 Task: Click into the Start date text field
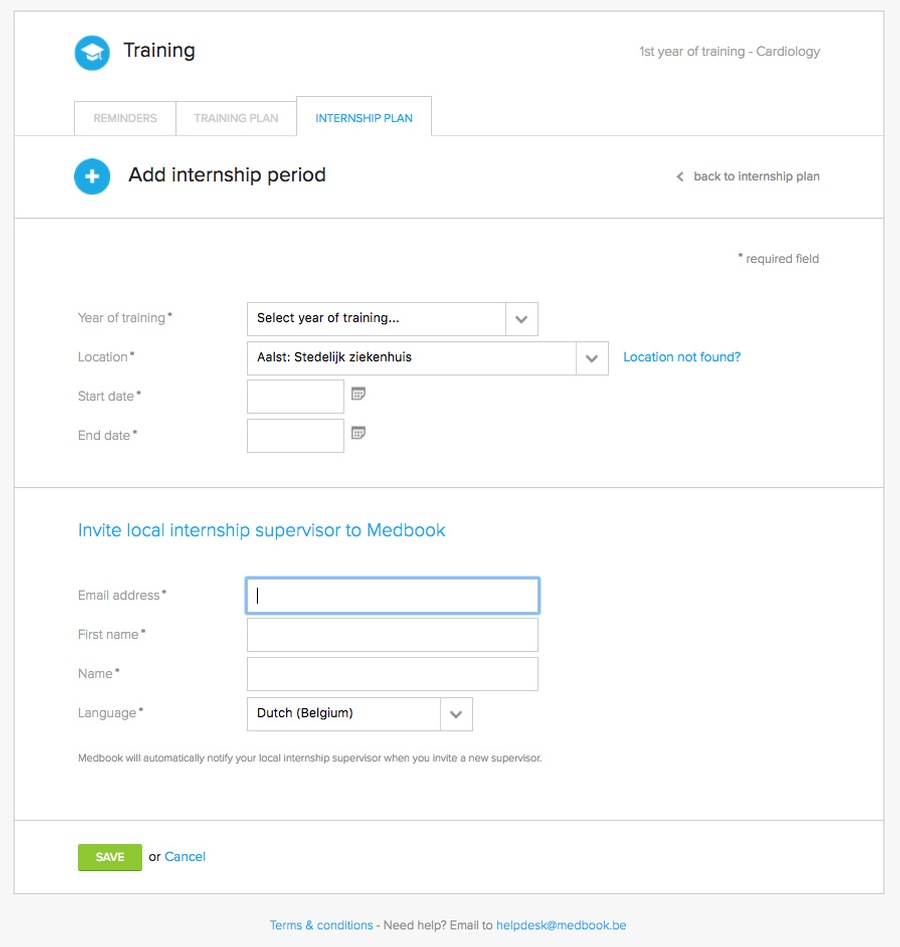tap(295, 396)
